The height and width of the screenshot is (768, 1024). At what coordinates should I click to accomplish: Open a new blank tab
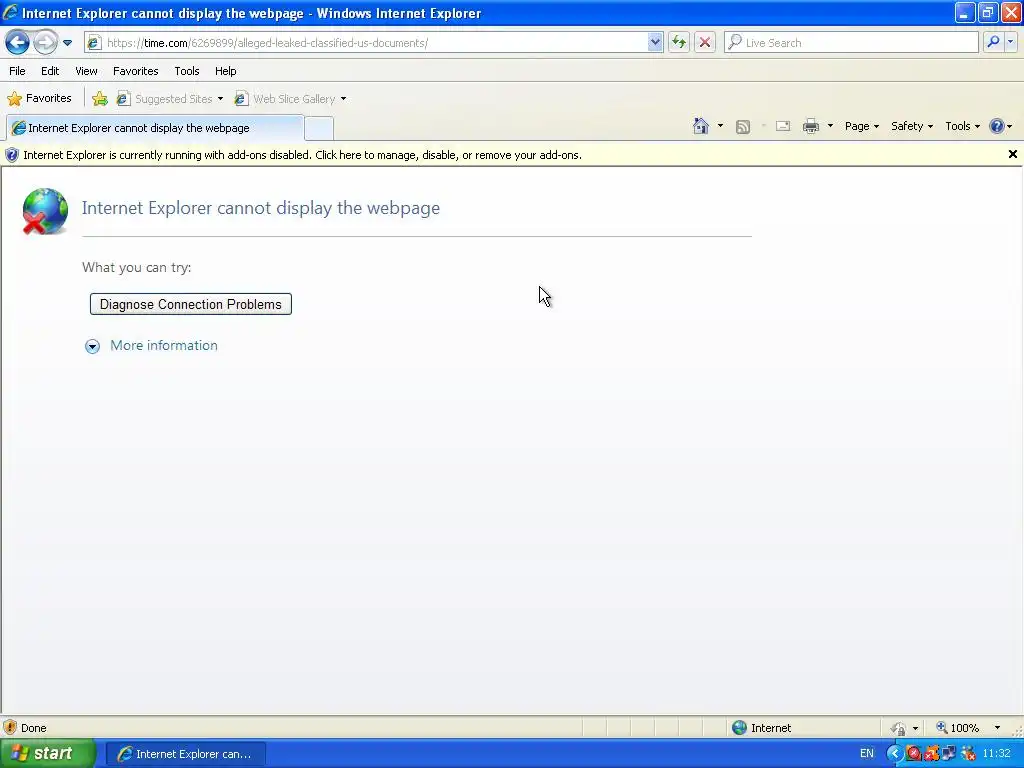pyautogui.click(x=319, y=129)
